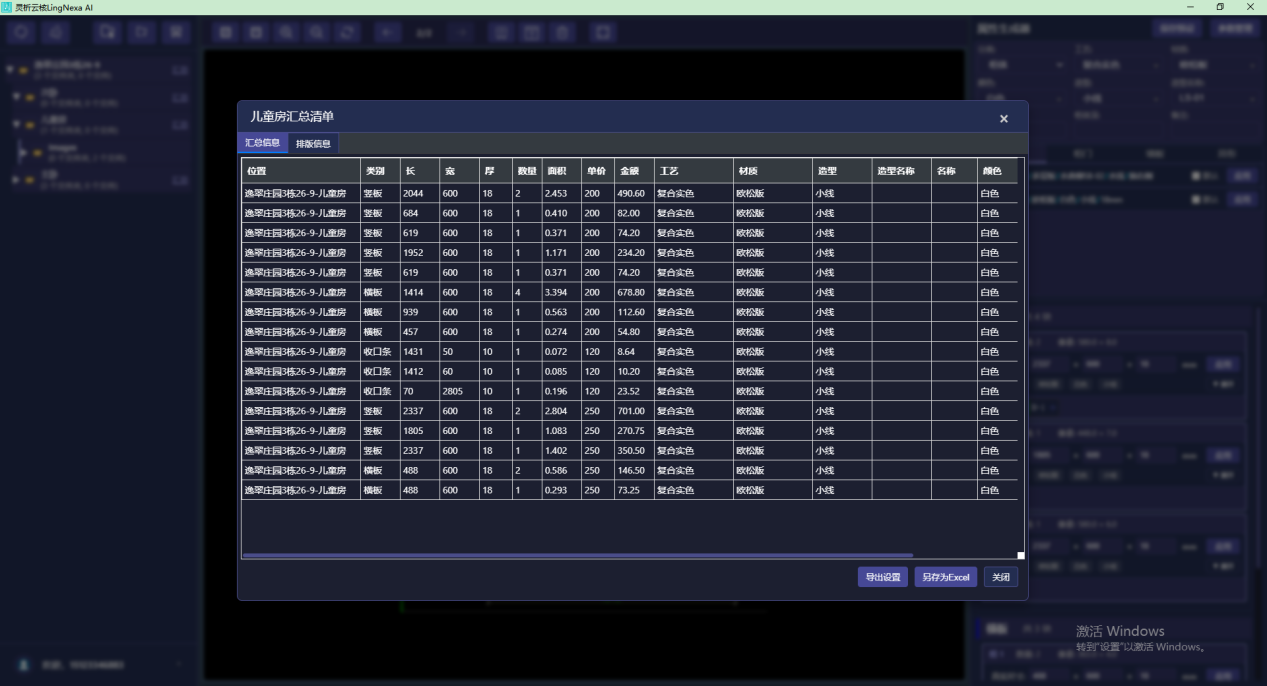Save the list with 另存为Excel
1267x686 pixels.
coord(946,577)
